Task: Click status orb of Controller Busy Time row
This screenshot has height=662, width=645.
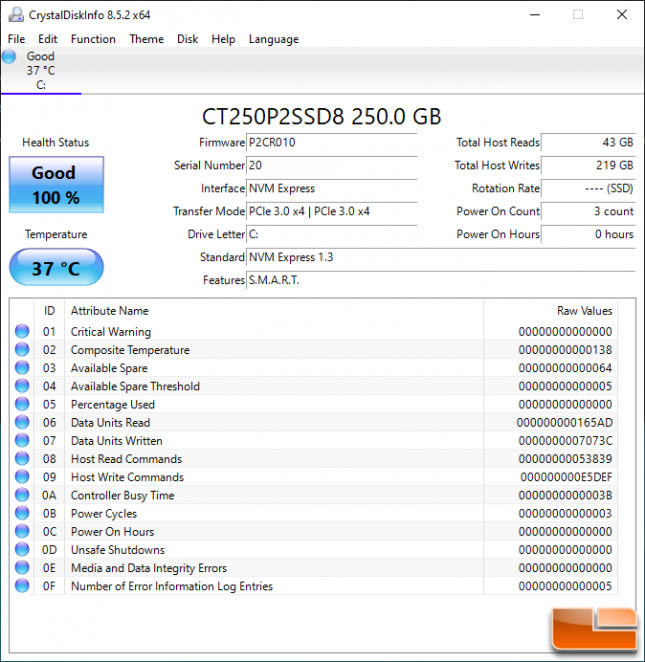Action: coord(22,495)
